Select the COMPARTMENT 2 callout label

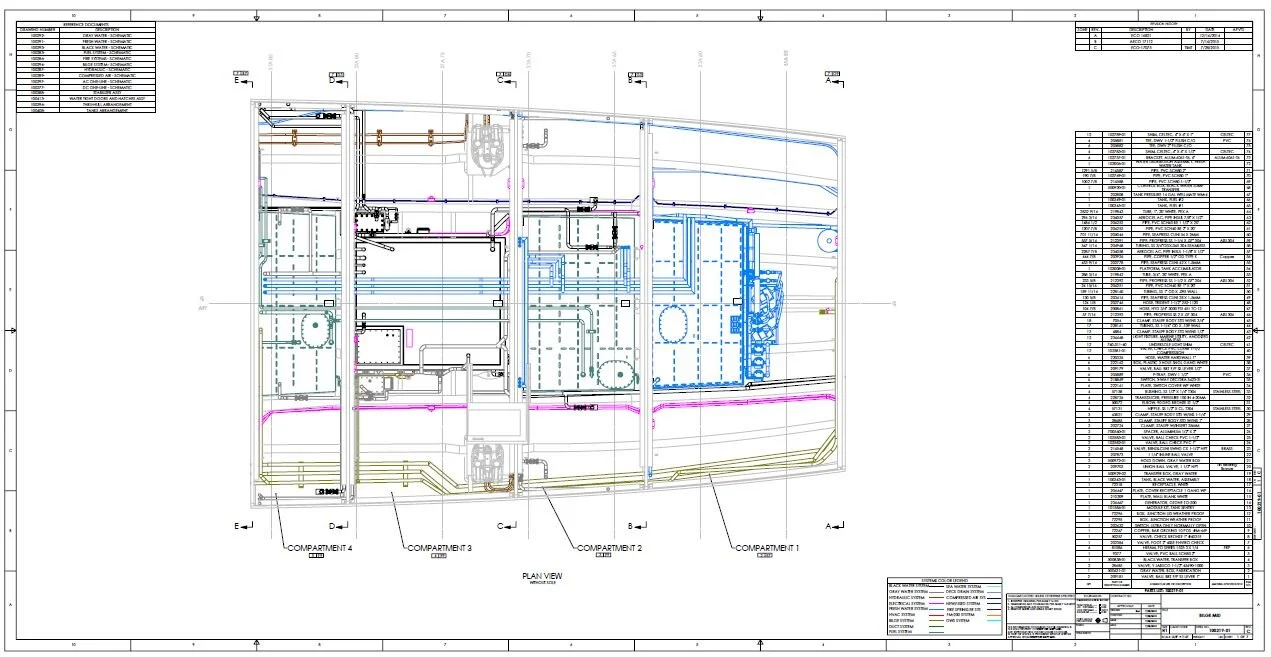point(610,548)
